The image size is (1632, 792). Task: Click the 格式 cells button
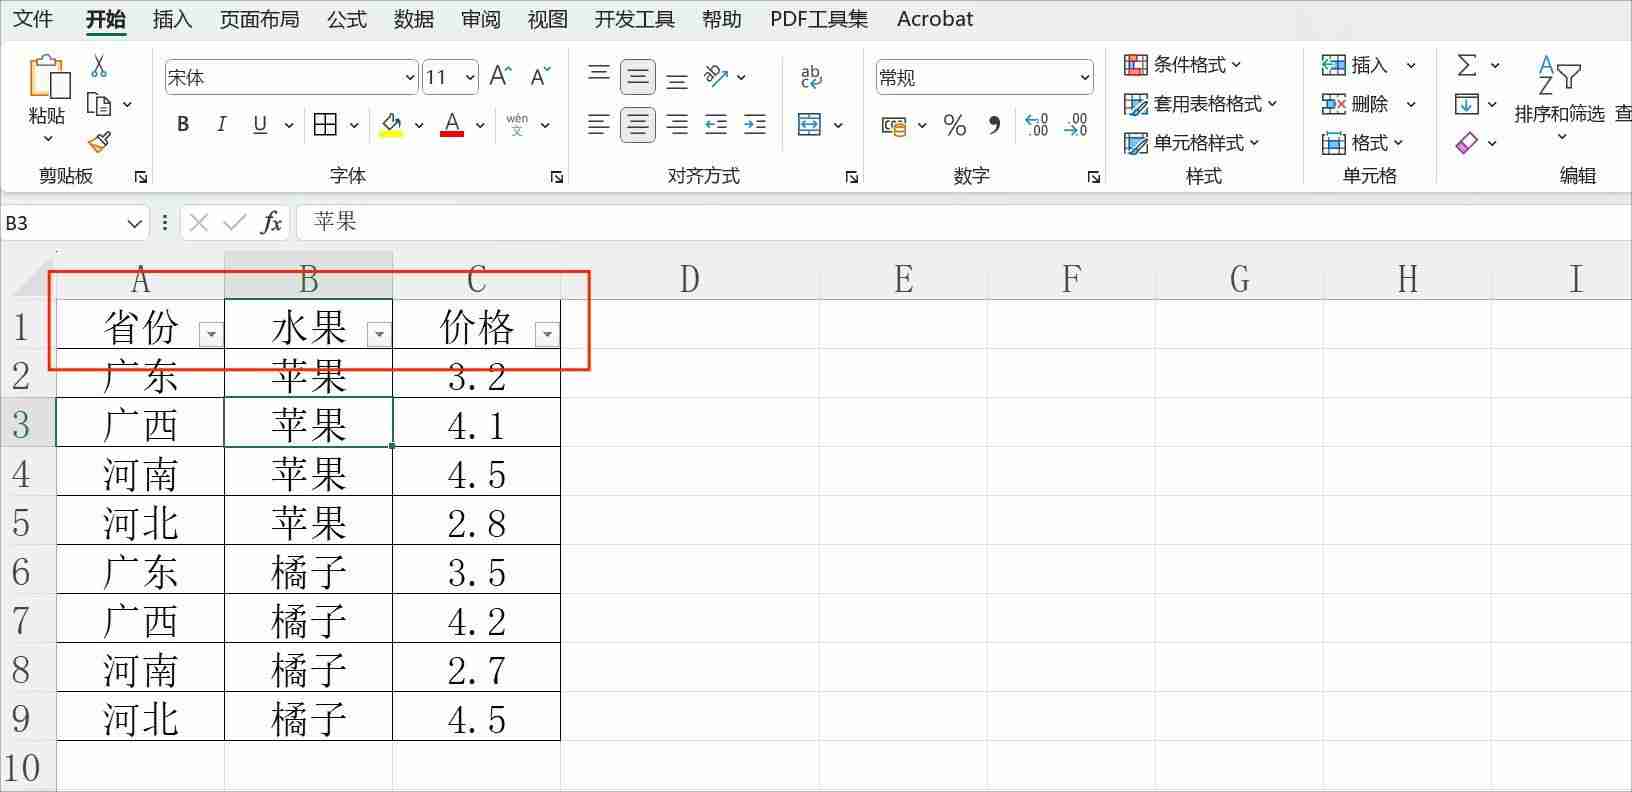pyautogui.click(x=1363, y=143)
